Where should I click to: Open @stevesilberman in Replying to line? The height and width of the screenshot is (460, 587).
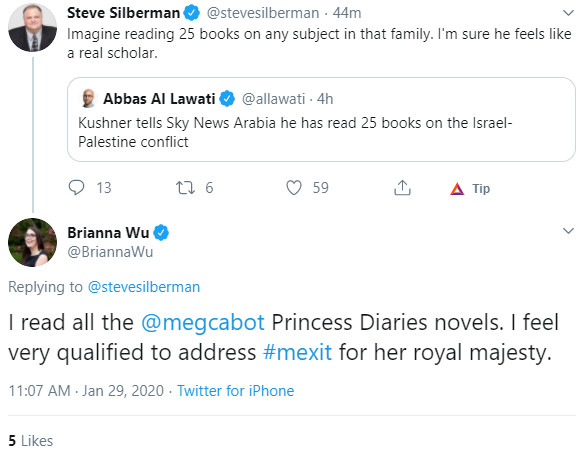coord(144,287)
